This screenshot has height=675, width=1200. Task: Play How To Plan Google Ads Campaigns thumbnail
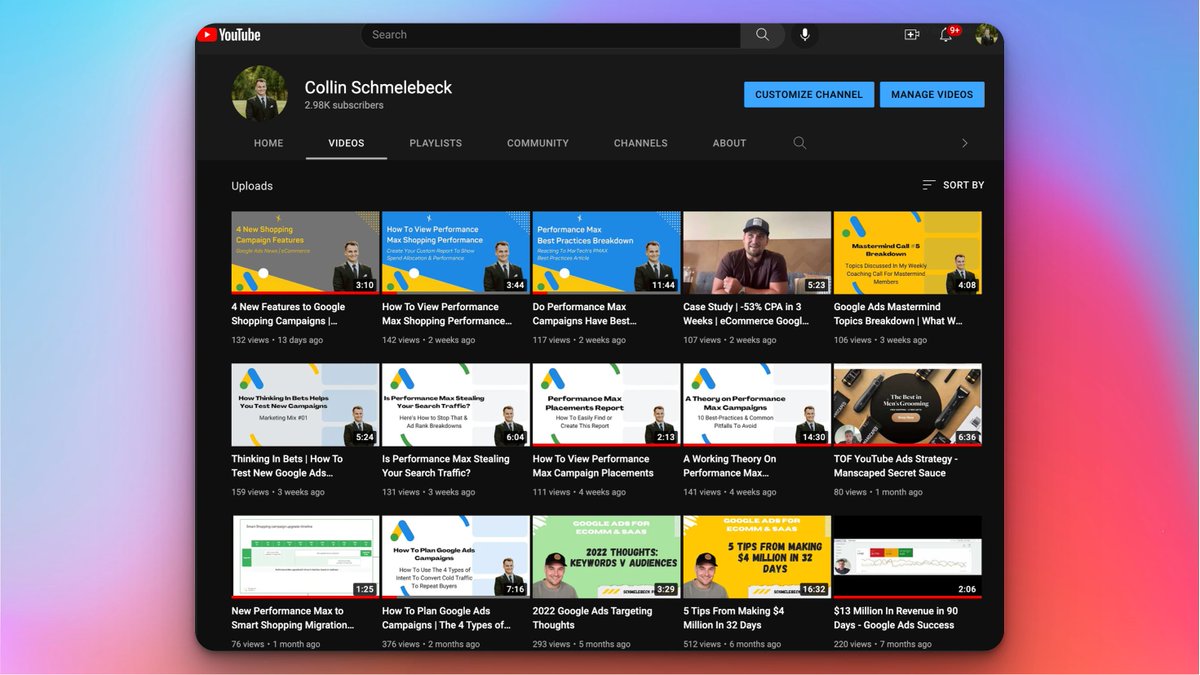456,557
